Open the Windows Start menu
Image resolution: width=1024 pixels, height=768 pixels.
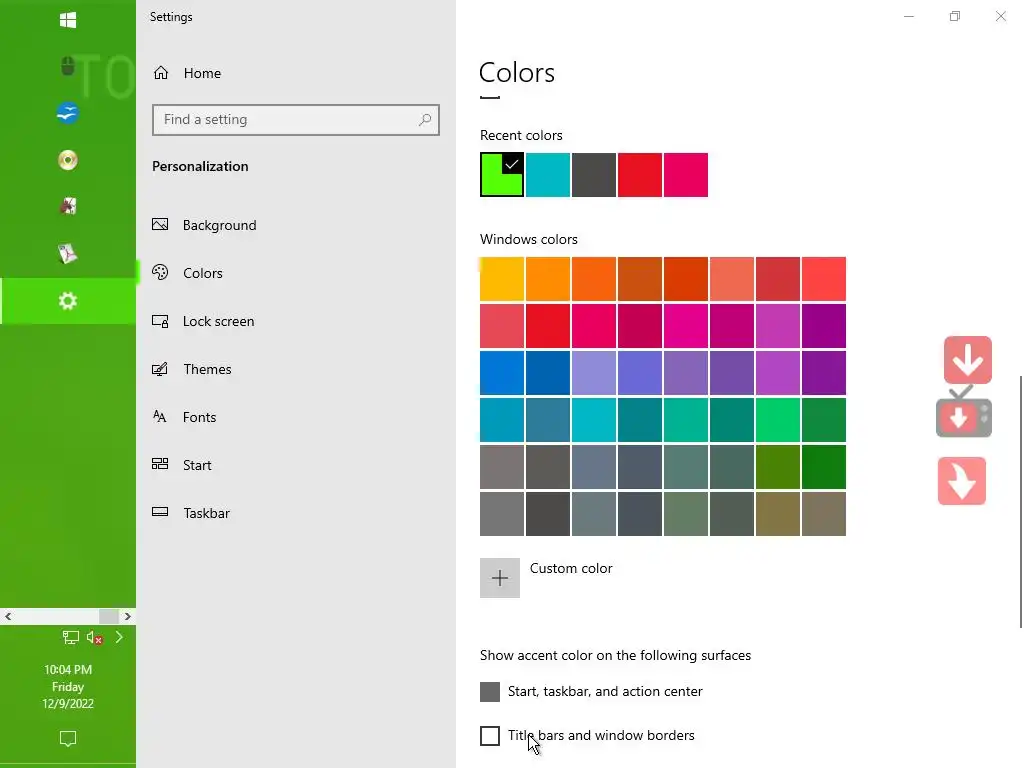pyautogui.click(x=68, y=20)
